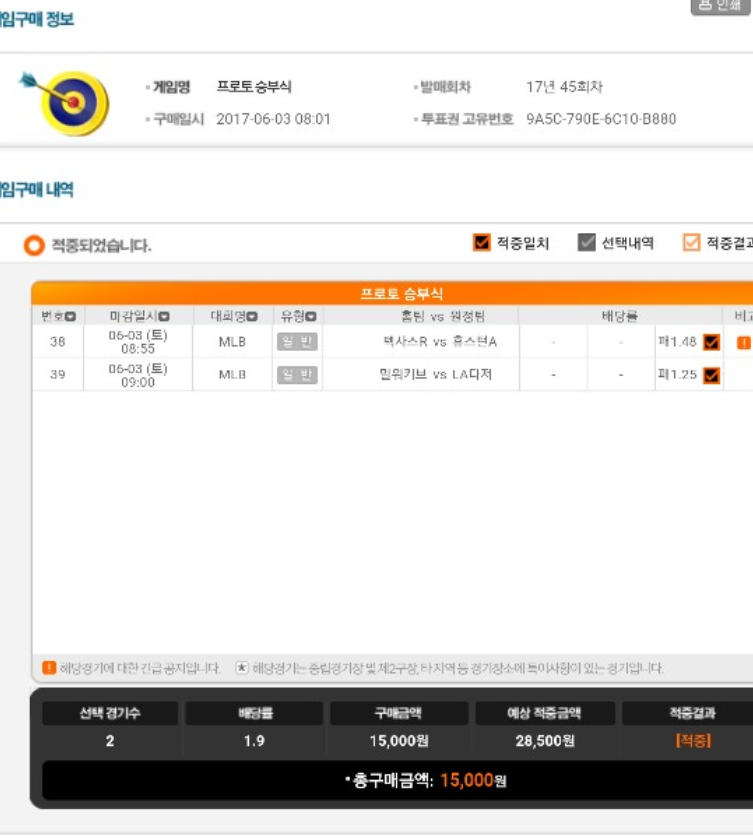Click the combined odds value 1.9
Viewport: 753px width, 838px height.
[x=254, y=741]
